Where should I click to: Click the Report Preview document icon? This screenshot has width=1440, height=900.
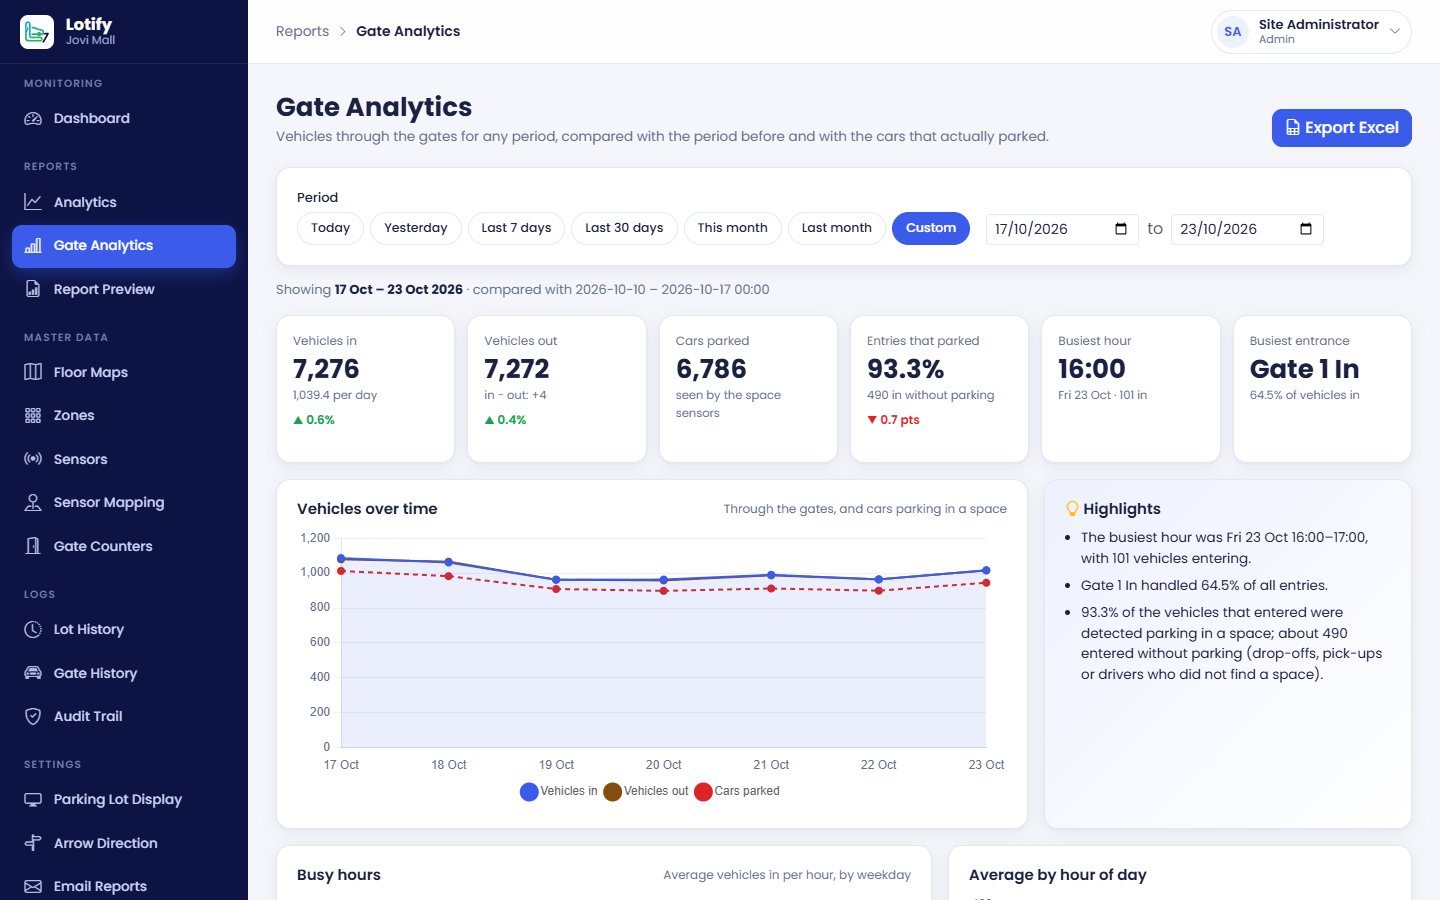tap(33, 289)
